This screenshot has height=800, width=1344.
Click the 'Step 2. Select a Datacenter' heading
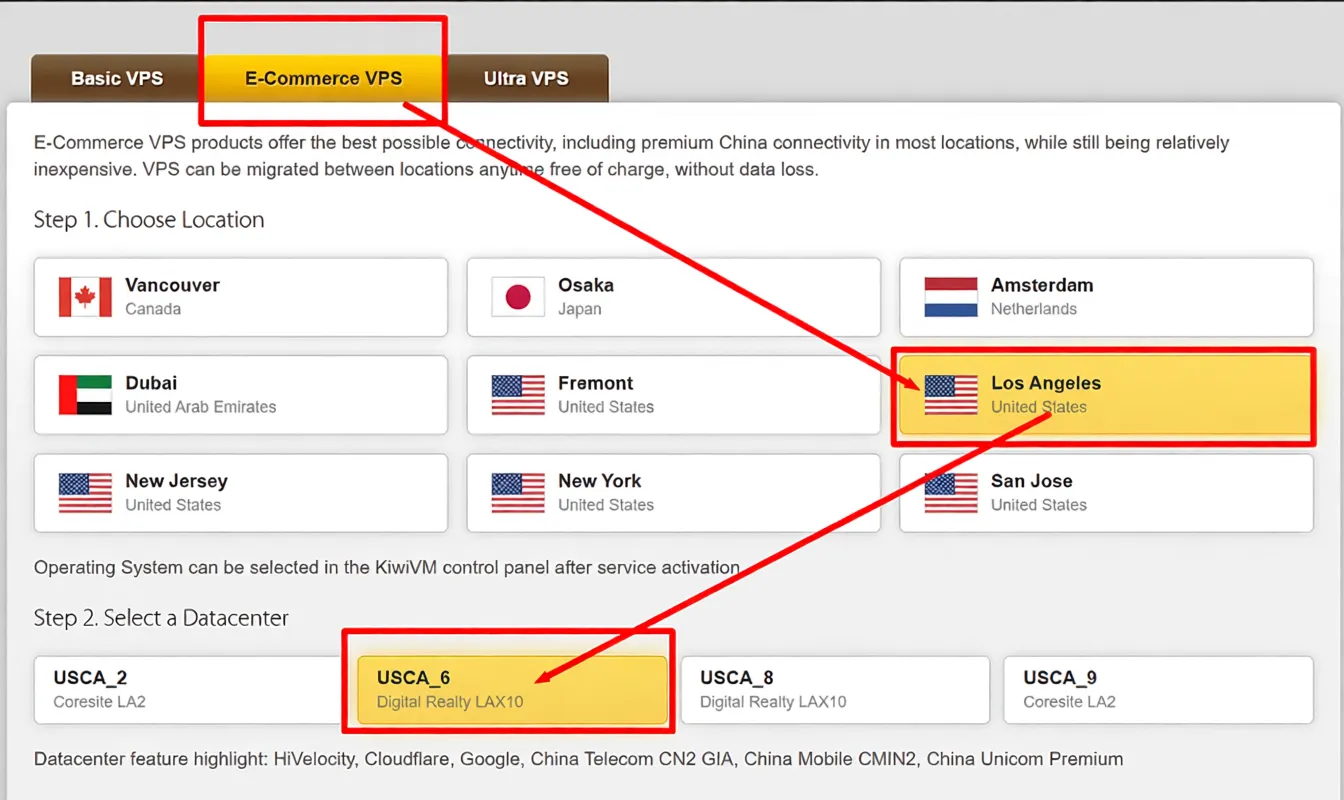pos(161,618)
